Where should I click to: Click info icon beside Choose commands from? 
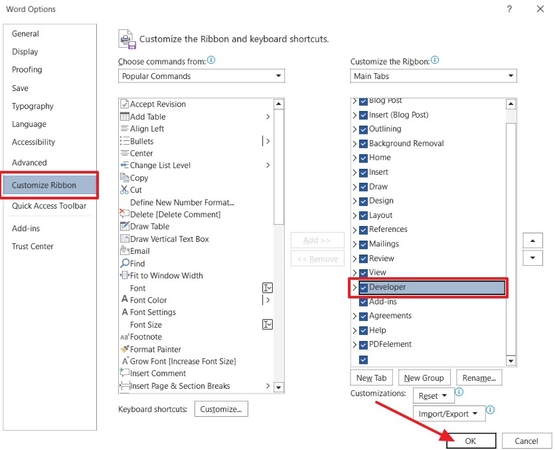[211, 60]
